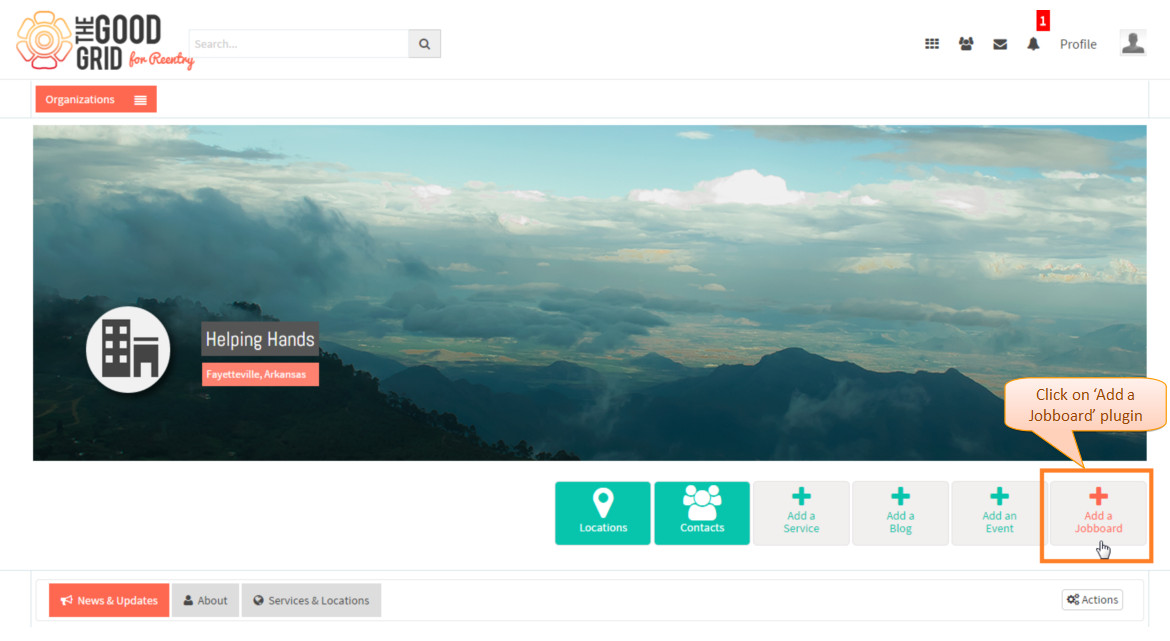Open the people group icon in header
1170x641 pixels.
tap(966, 44)
